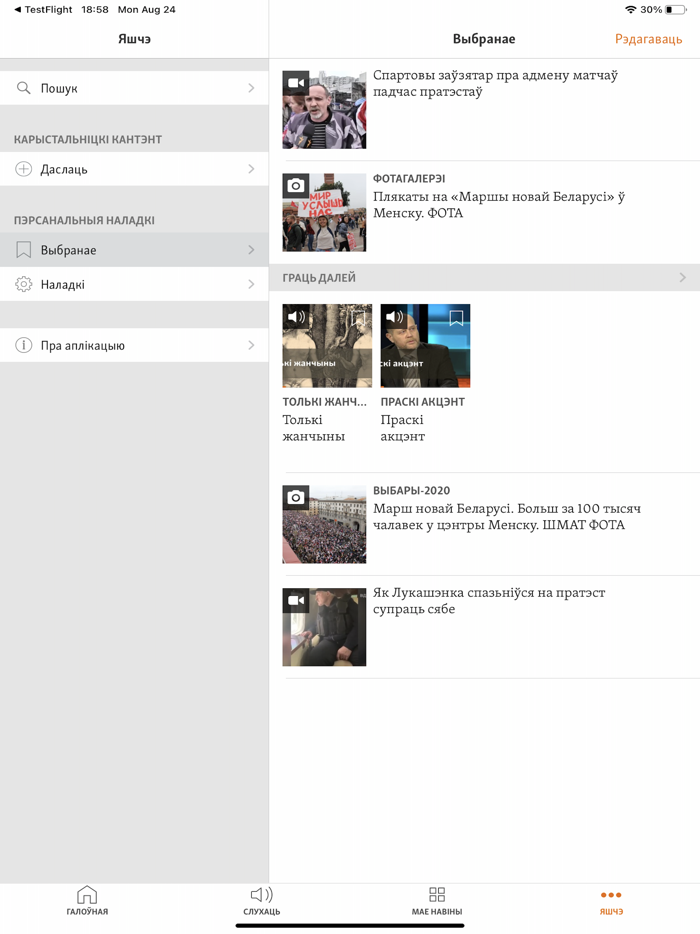Tap the battery indicator in status bar
700x934 pixels.
pos(676,10)
